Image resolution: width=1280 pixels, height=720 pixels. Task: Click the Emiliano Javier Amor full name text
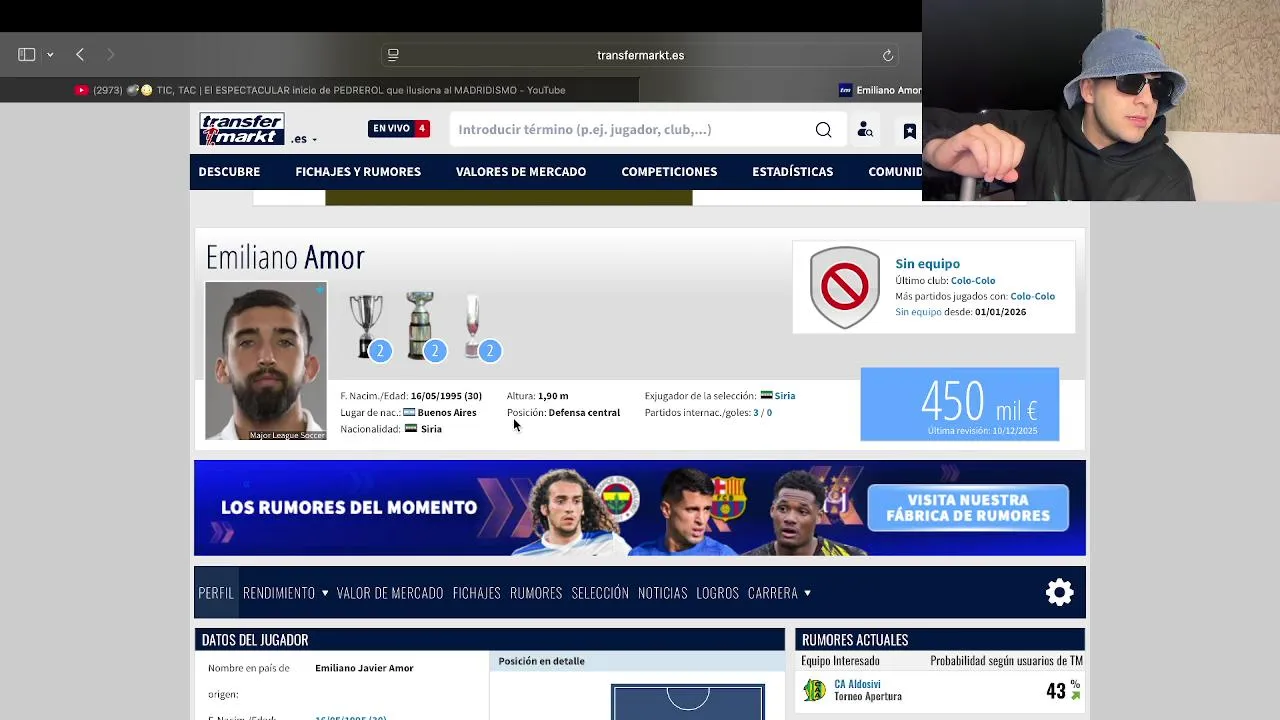364,668
